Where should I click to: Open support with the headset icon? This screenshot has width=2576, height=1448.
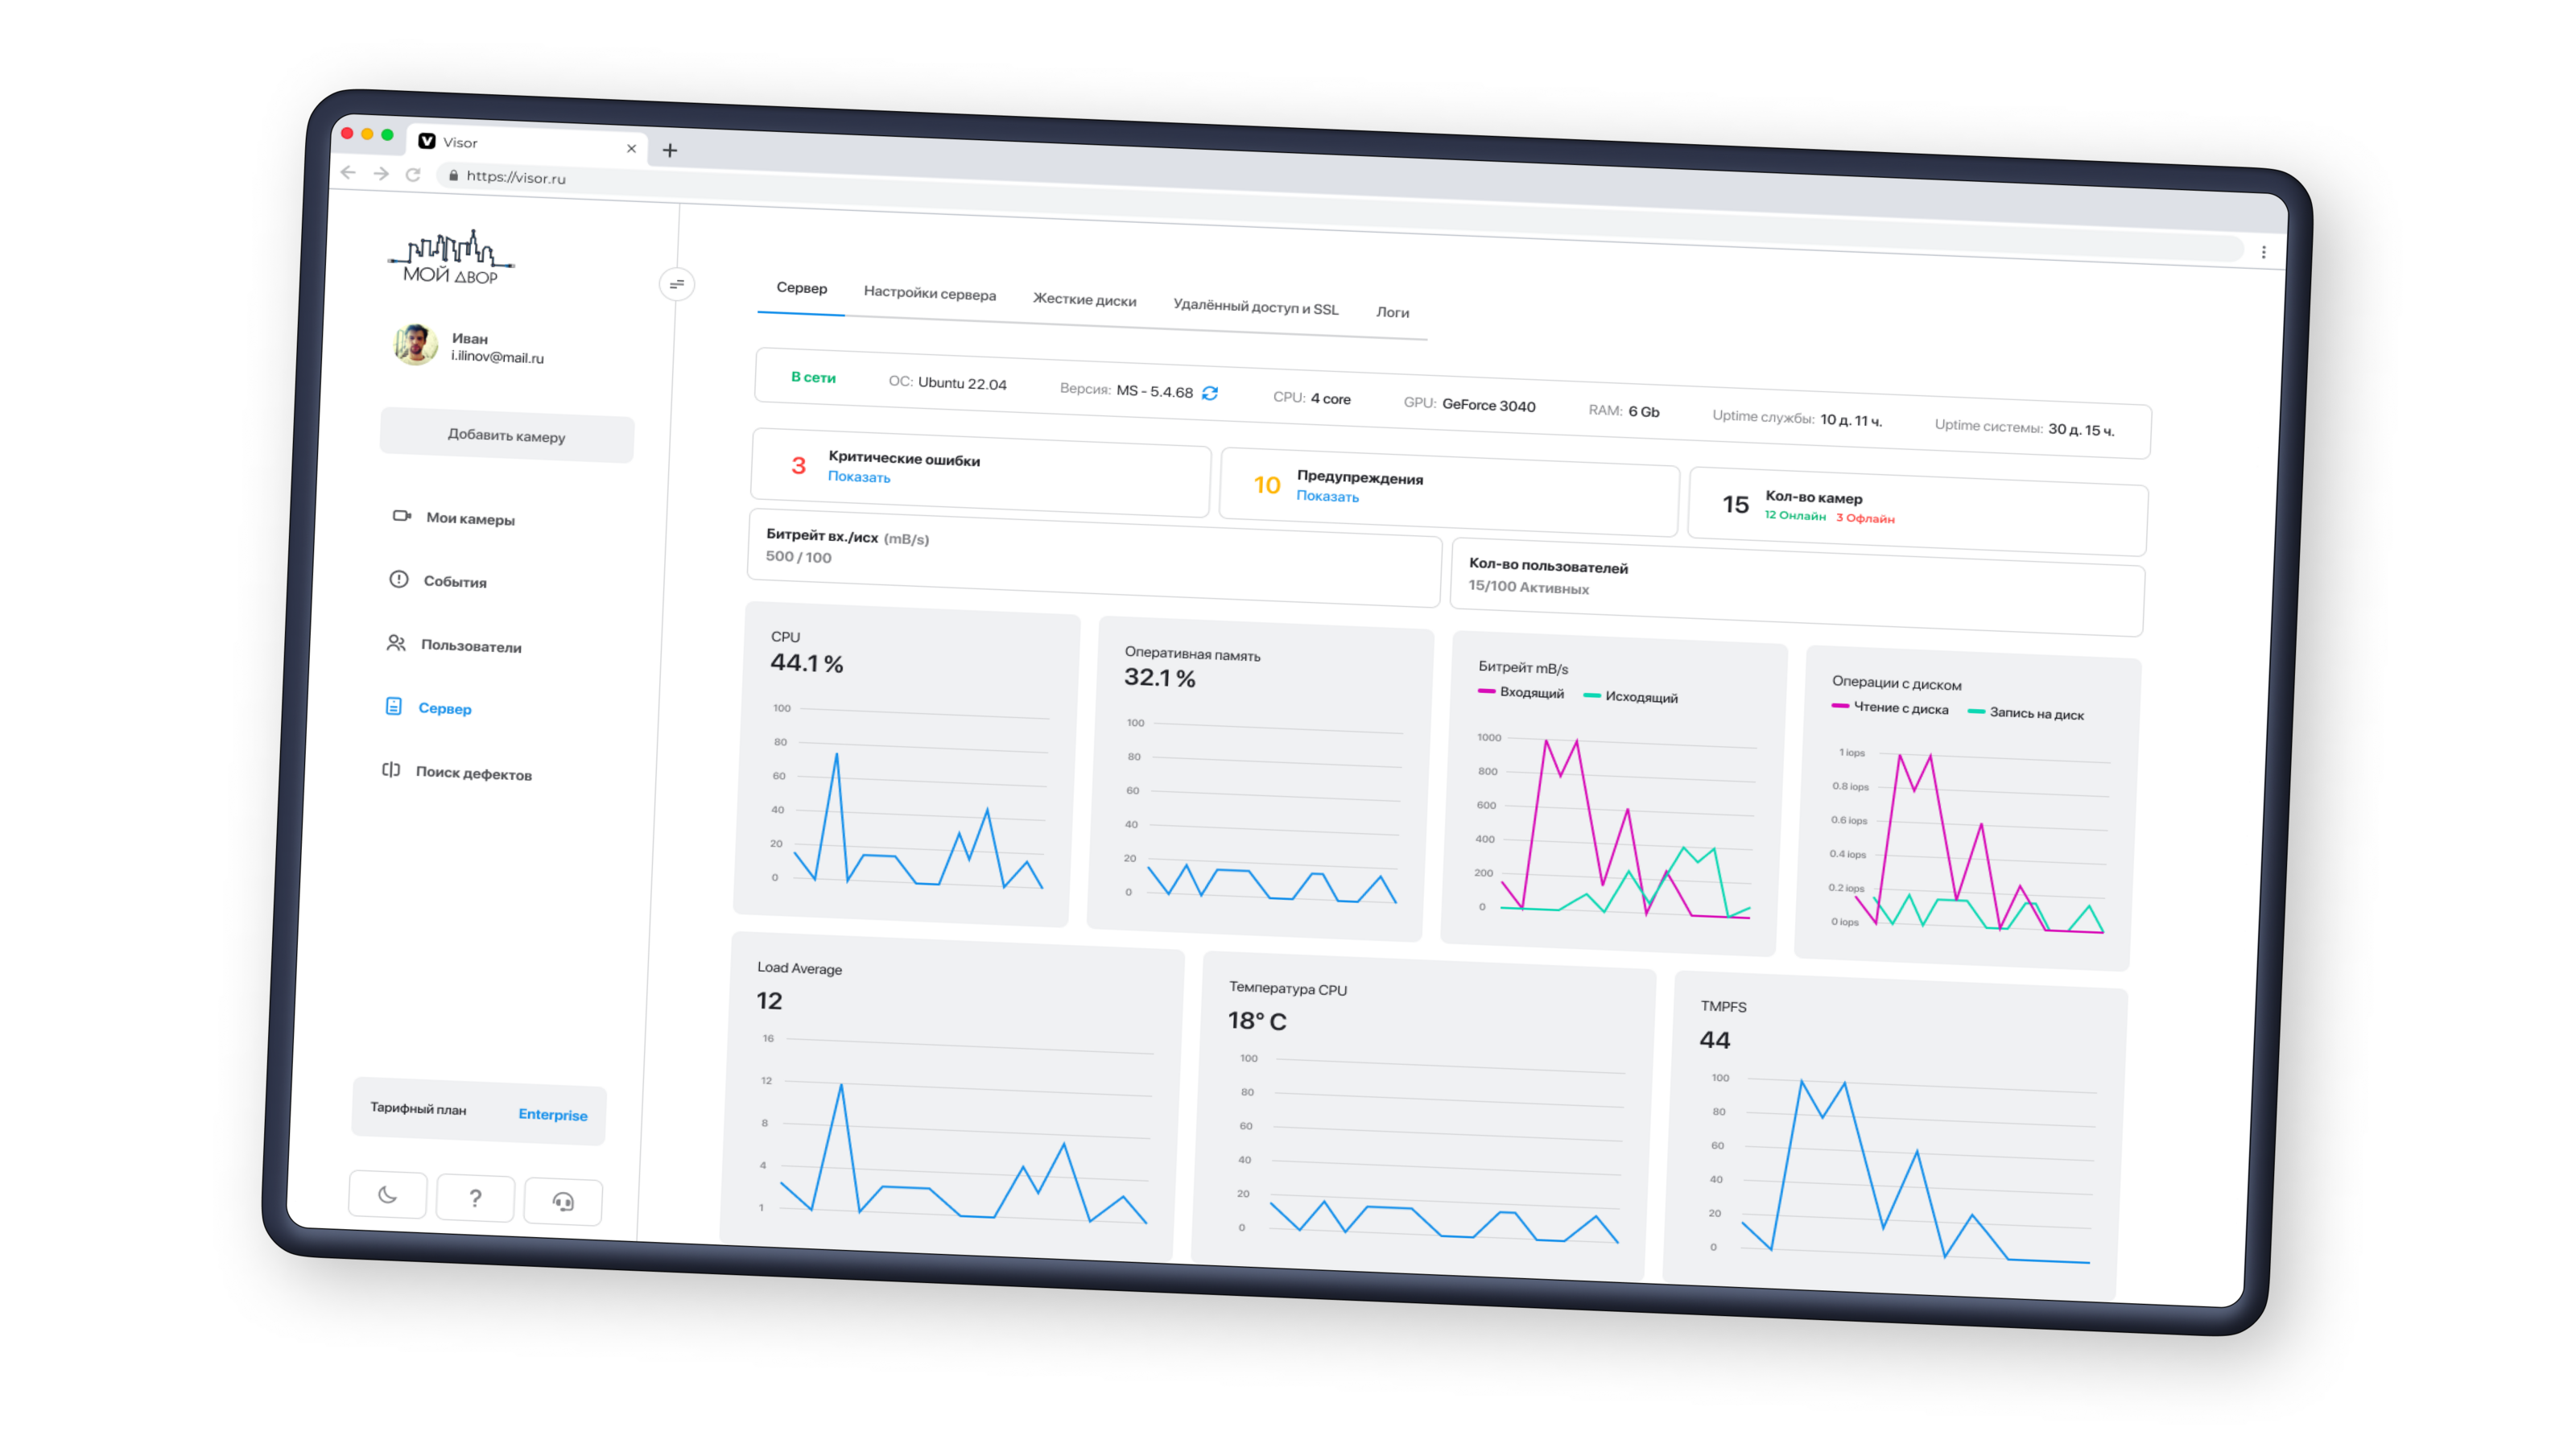(x=563, y=1202)
